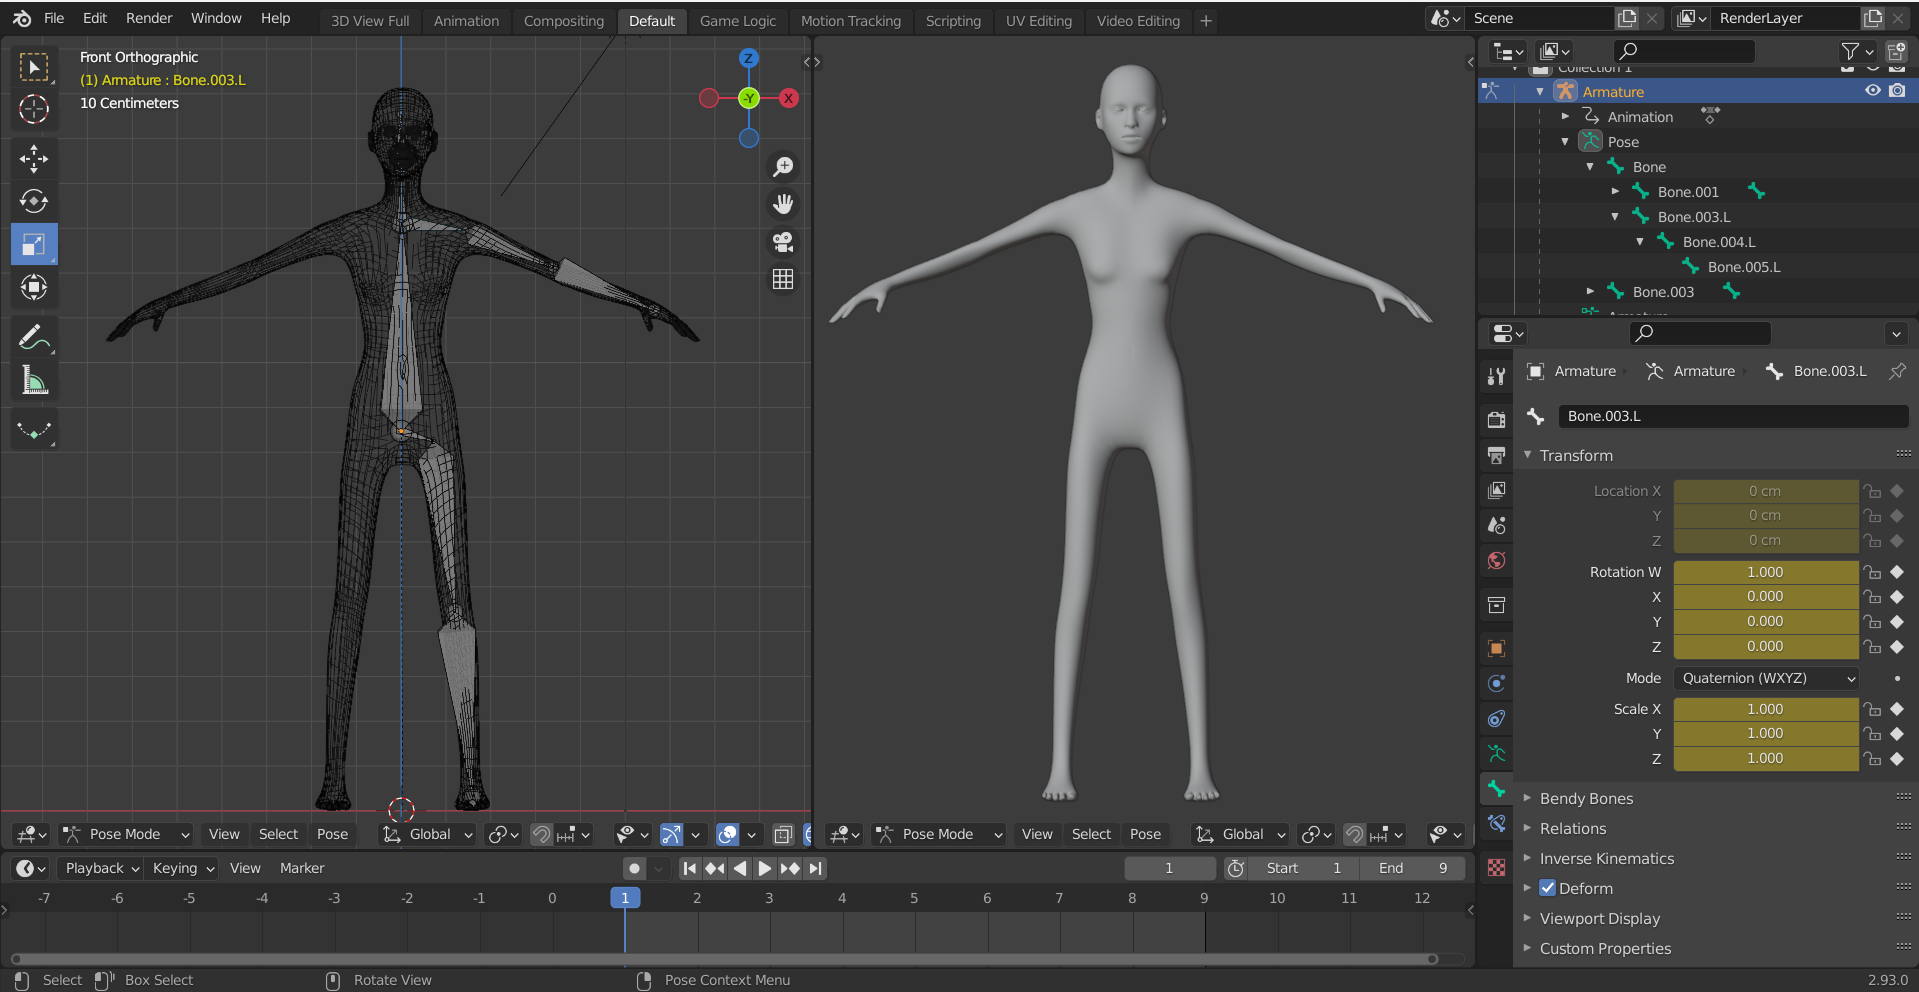1919x992 pixels.
Task: Activate the 3D Cursor tool
Action: (34, 109)
